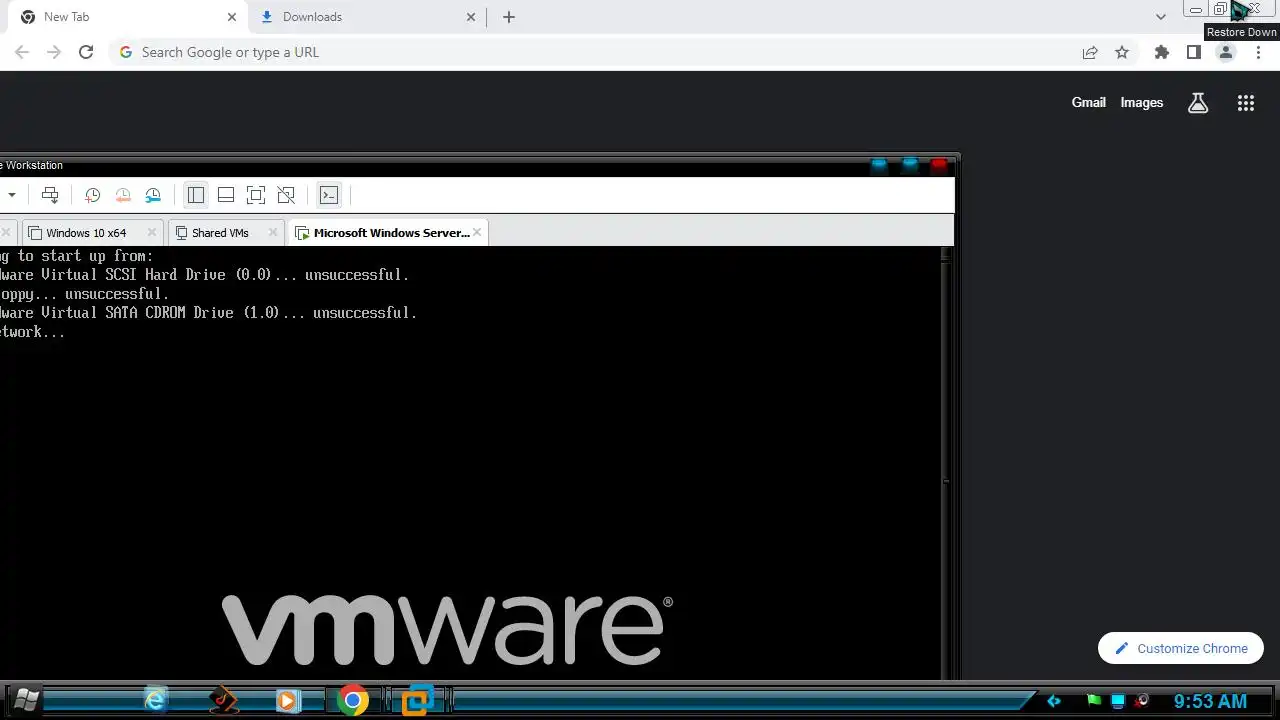The image size is (1280, 720).
Task: Switch VMware to Unity mode
Action: coord(286,195)
